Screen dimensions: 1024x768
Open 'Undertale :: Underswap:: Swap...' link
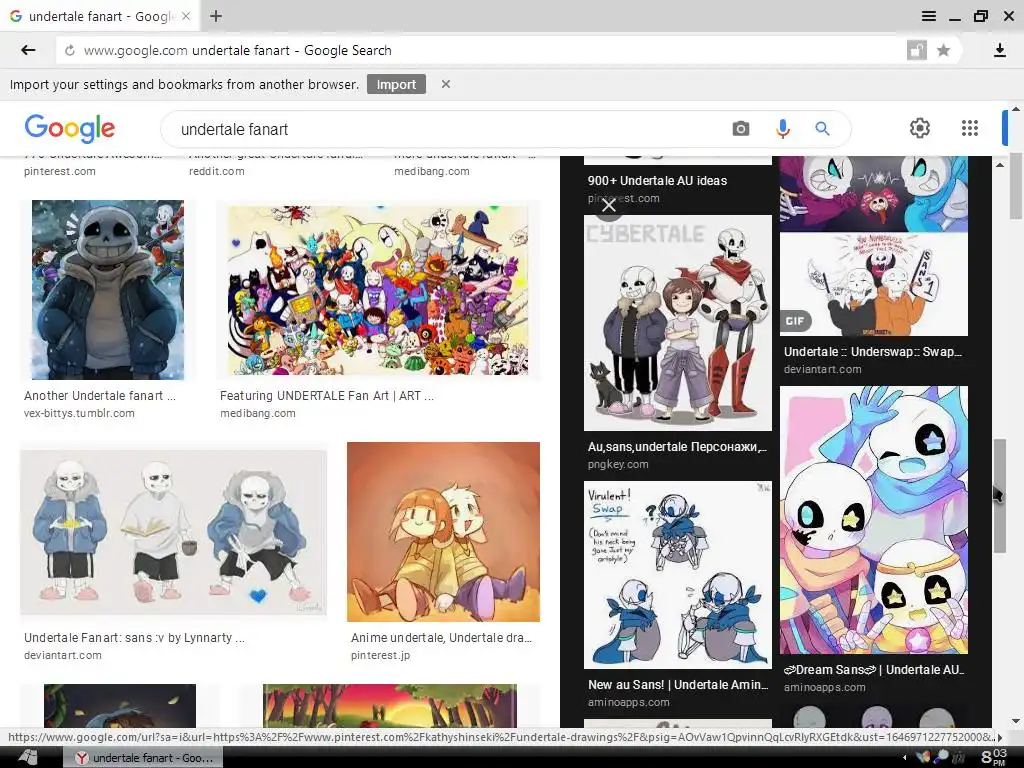pyautogui.click(x=873, y=352)
